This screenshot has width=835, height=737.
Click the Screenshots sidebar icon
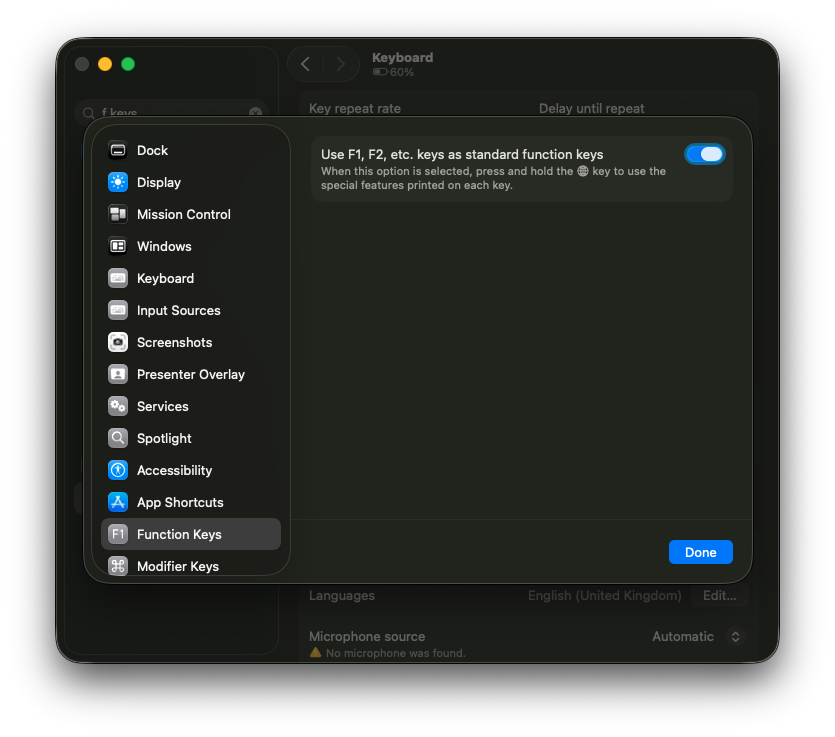[117, 342]
